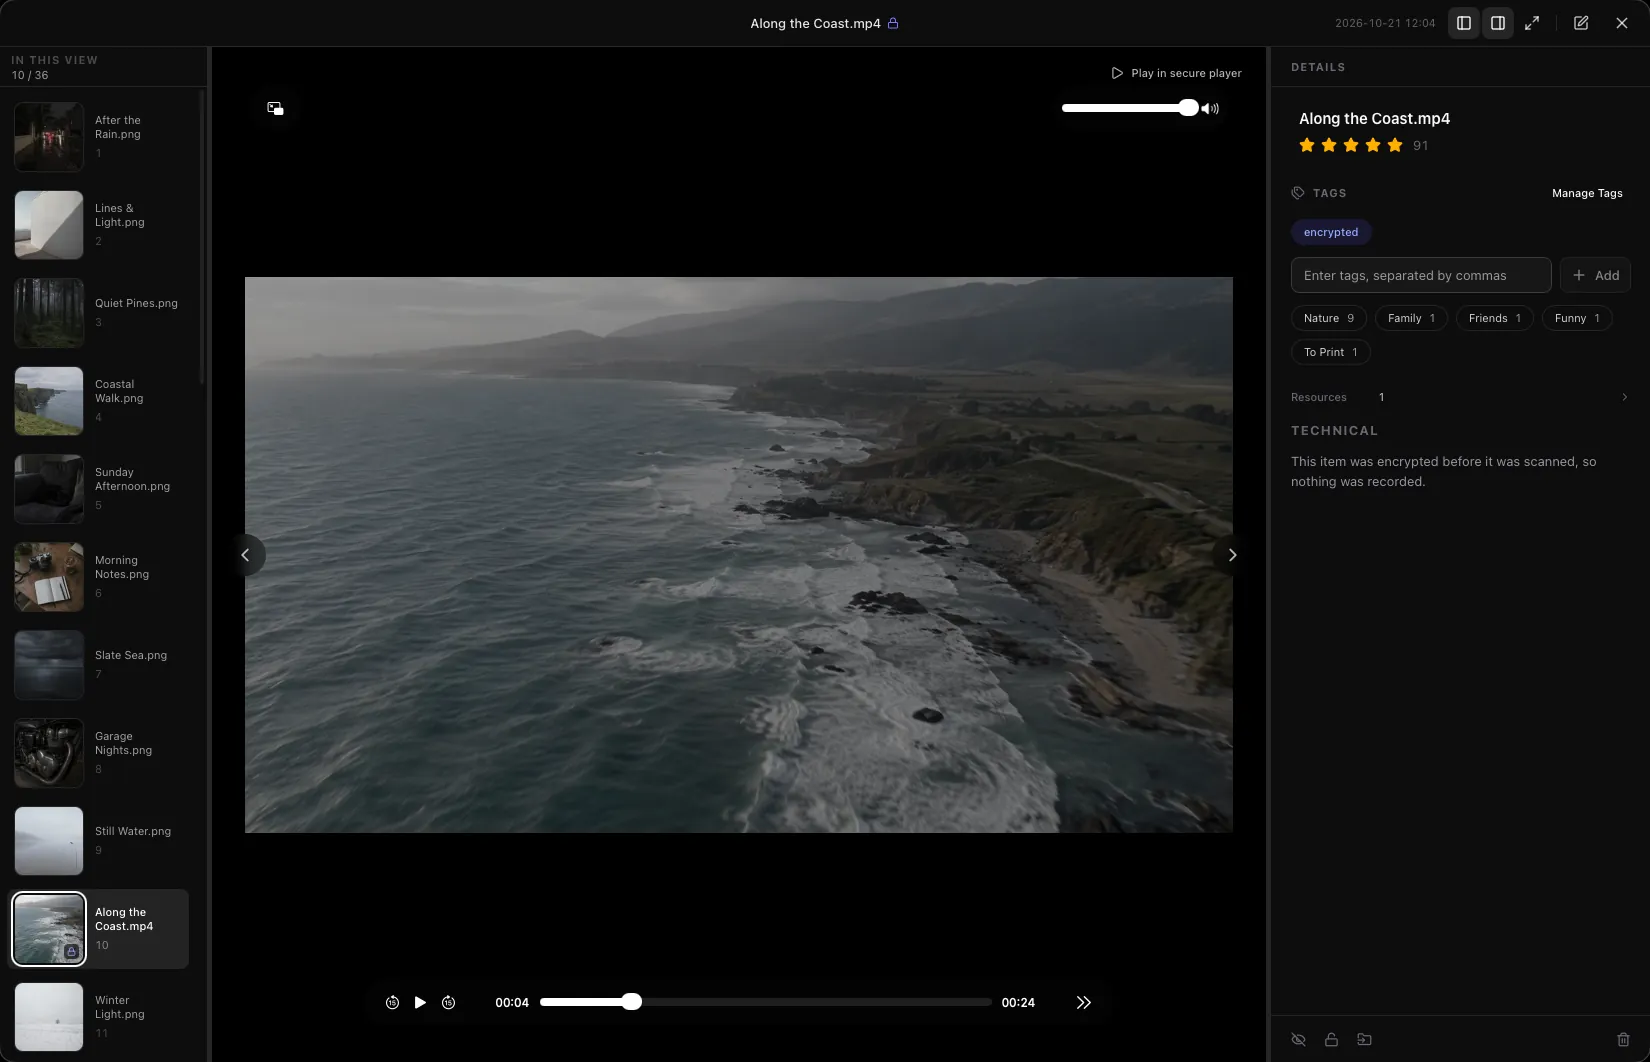Delete item with the trash icon

(x=1623, y=1039)
